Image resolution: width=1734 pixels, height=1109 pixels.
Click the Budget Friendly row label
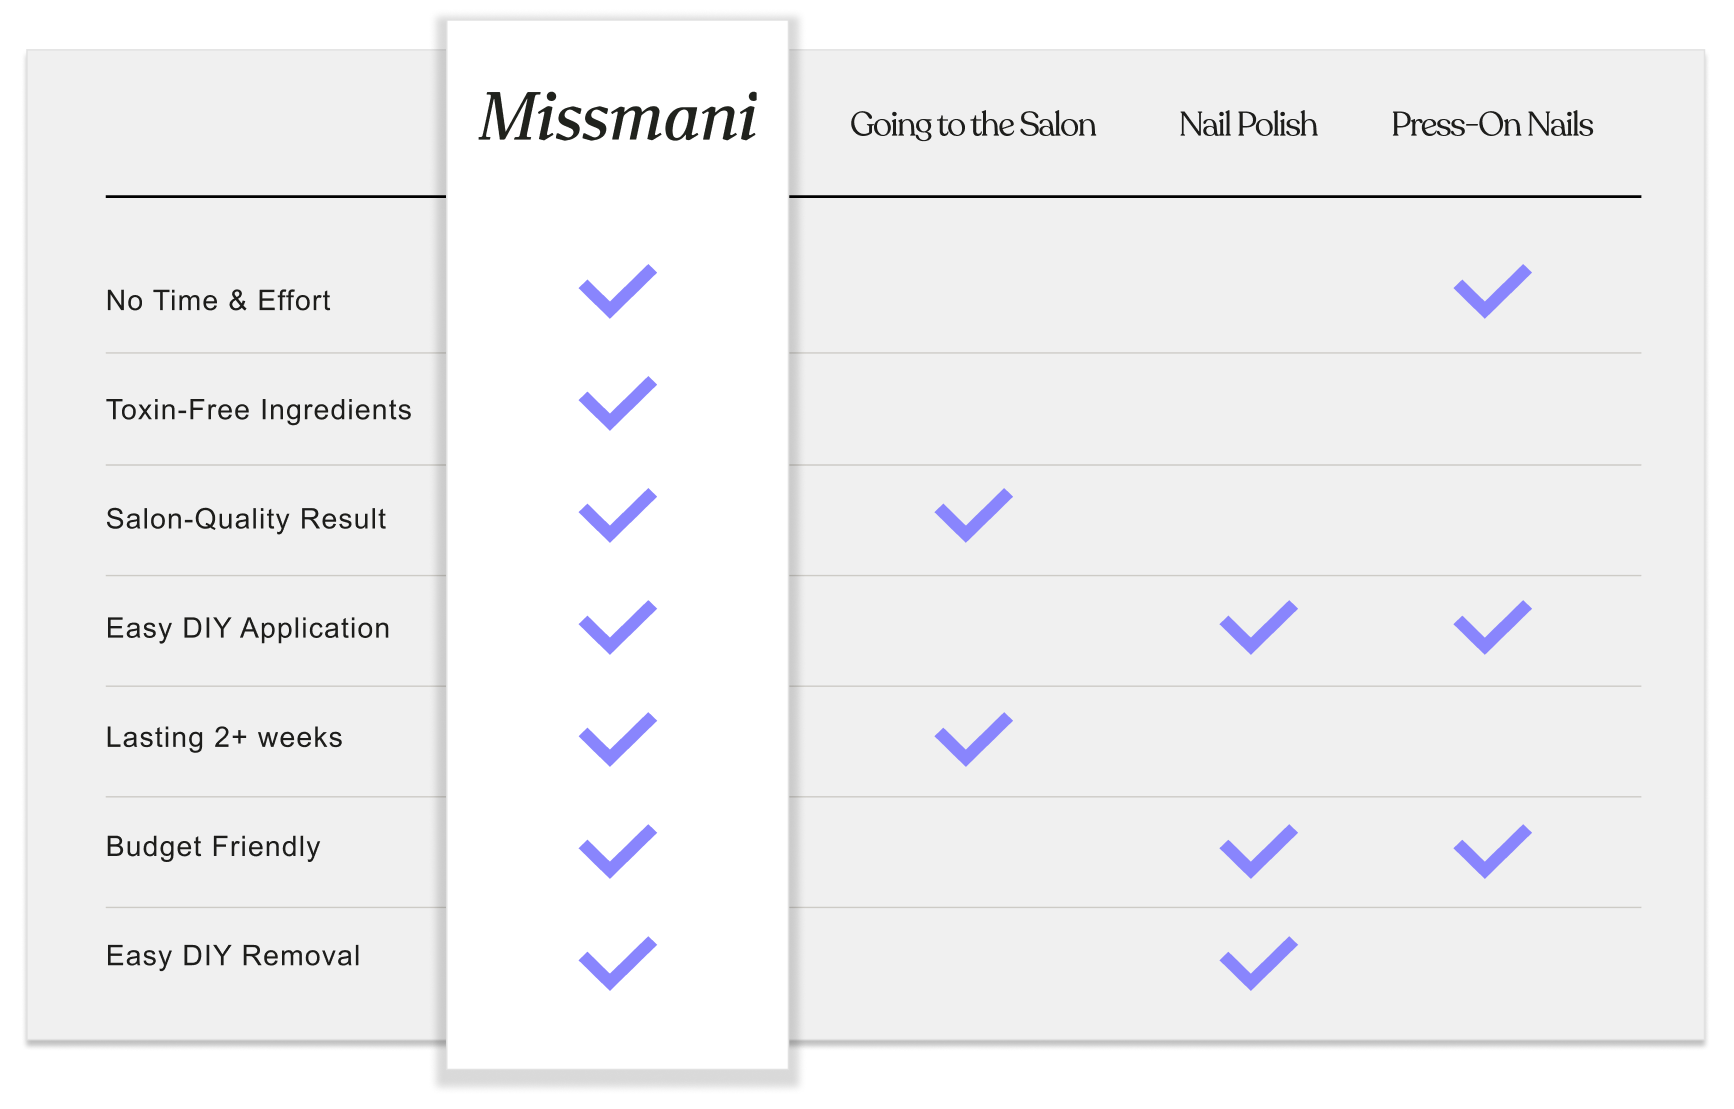(213, 847)
